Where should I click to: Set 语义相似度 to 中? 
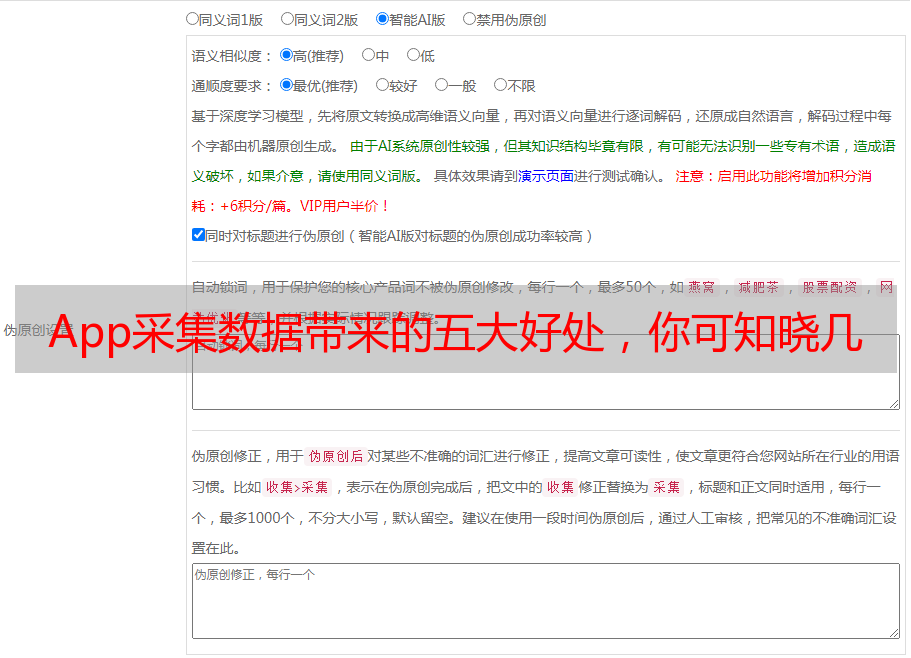(368, 55)
